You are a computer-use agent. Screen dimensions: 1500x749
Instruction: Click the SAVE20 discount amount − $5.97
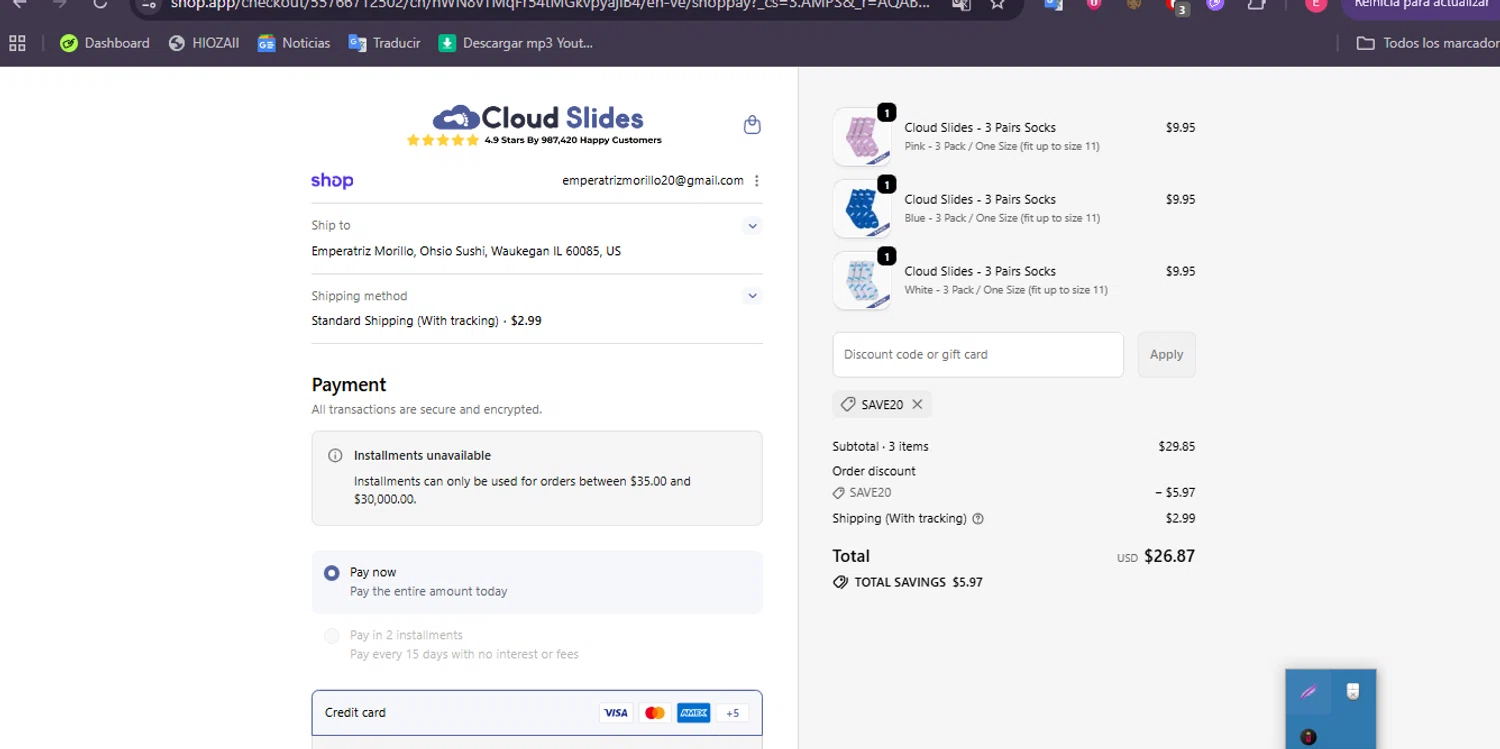[x=1175, y=493]
